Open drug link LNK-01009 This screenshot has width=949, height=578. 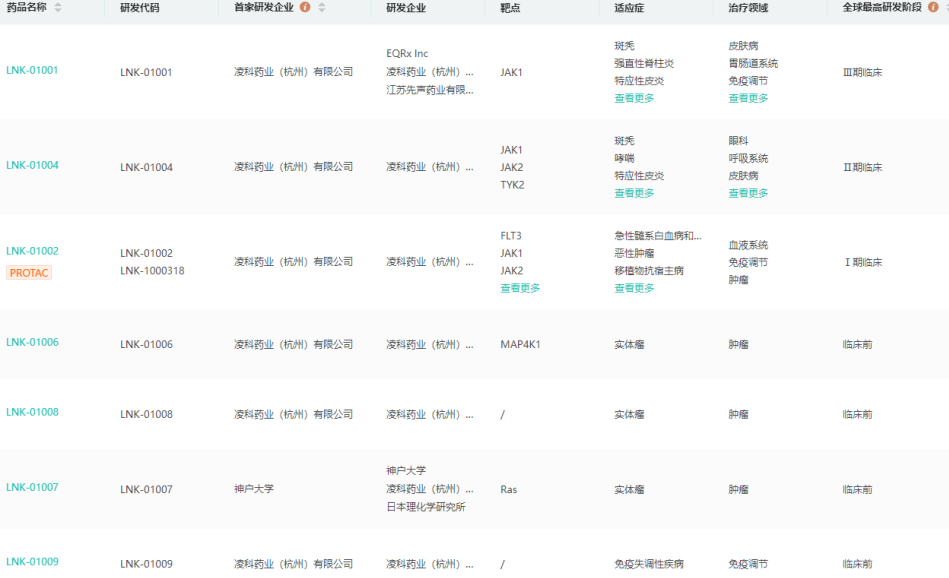coord(32,562)
